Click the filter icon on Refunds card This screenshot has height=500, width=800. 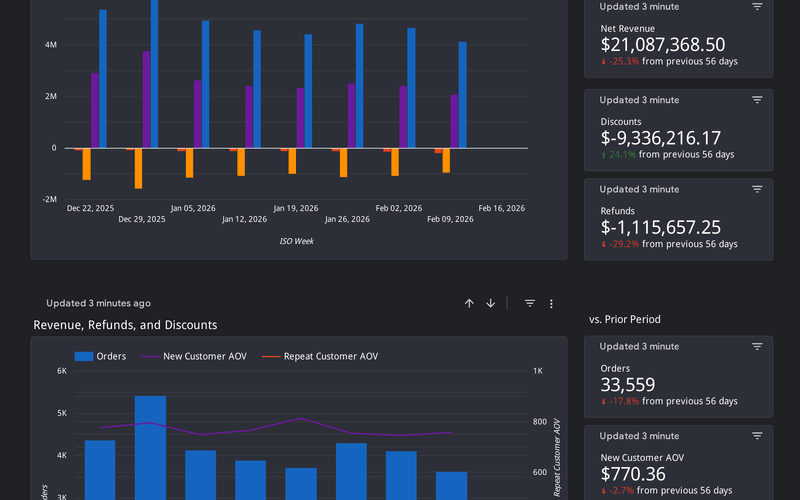(757, 189)
